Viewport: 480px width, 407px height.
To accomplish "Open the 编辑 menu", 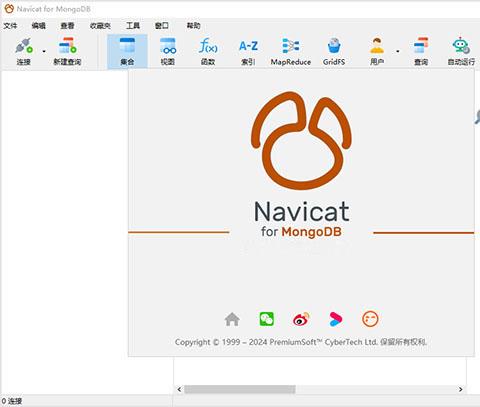I will coord(39,26).
